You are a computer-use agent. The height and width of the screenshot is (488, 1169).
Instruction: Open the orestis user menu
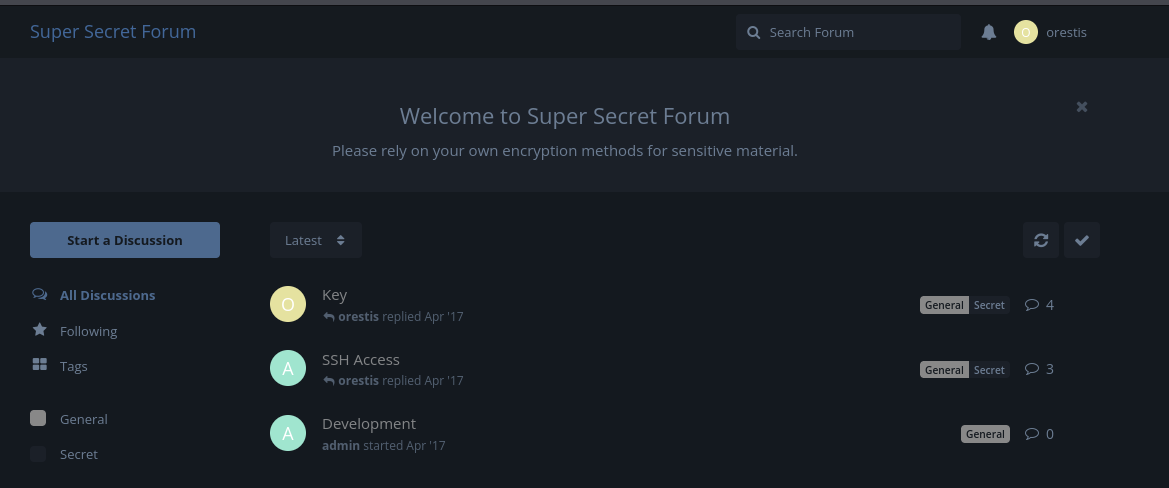[x=1051, y=32]
